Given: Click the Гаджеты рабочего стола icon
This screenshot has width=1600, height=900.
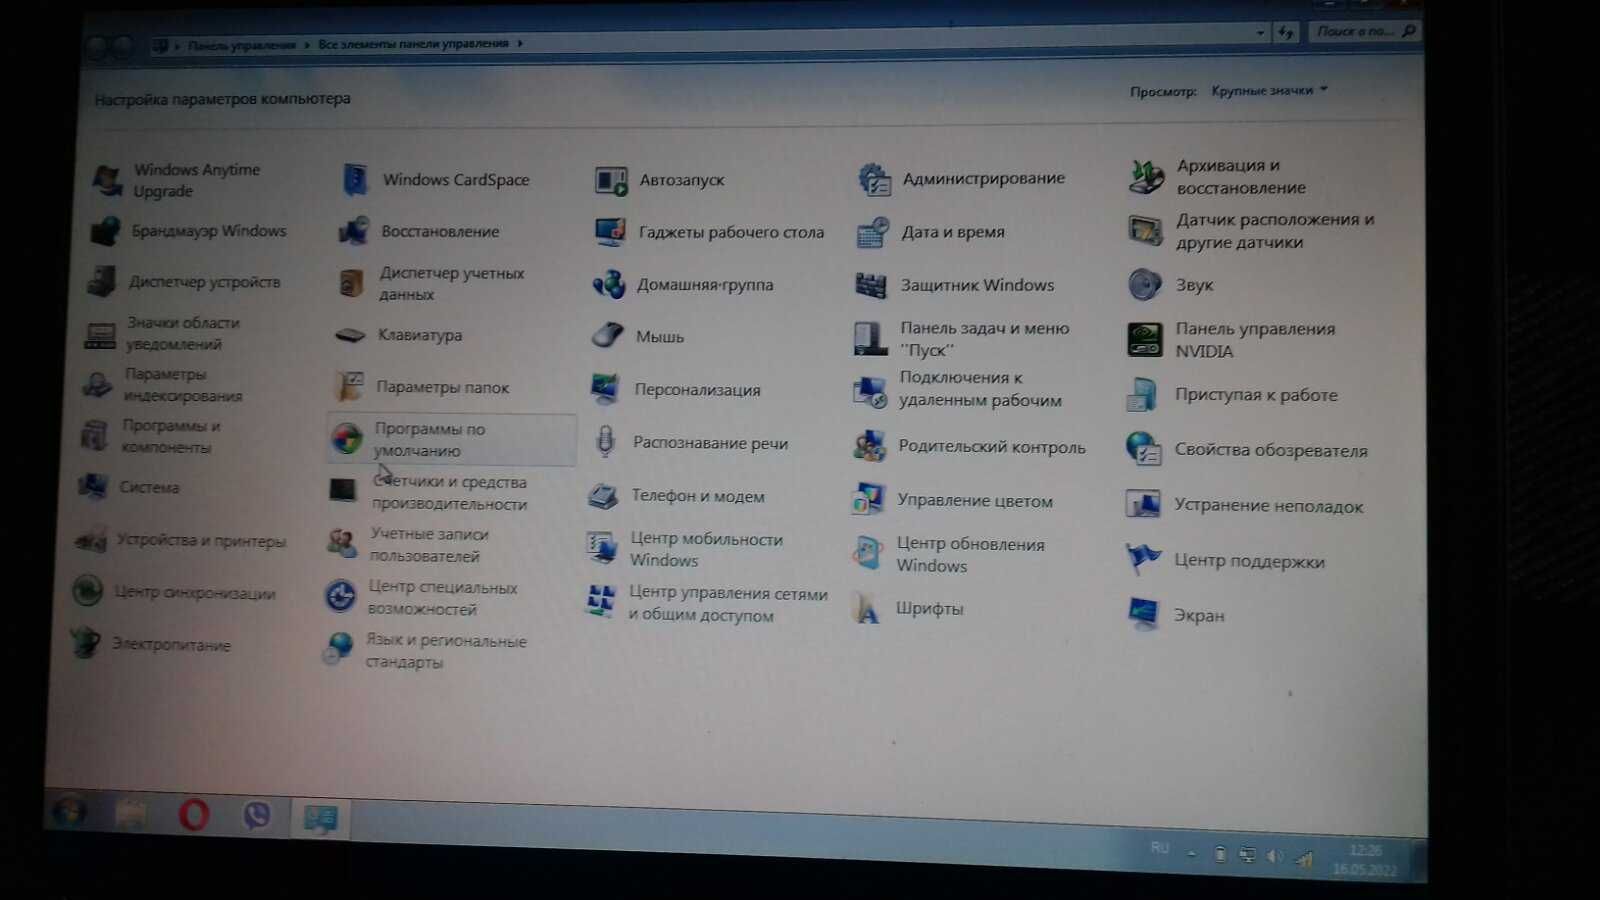Looking at the screenshot, I should pyautogui.click(x=609, y=232).
